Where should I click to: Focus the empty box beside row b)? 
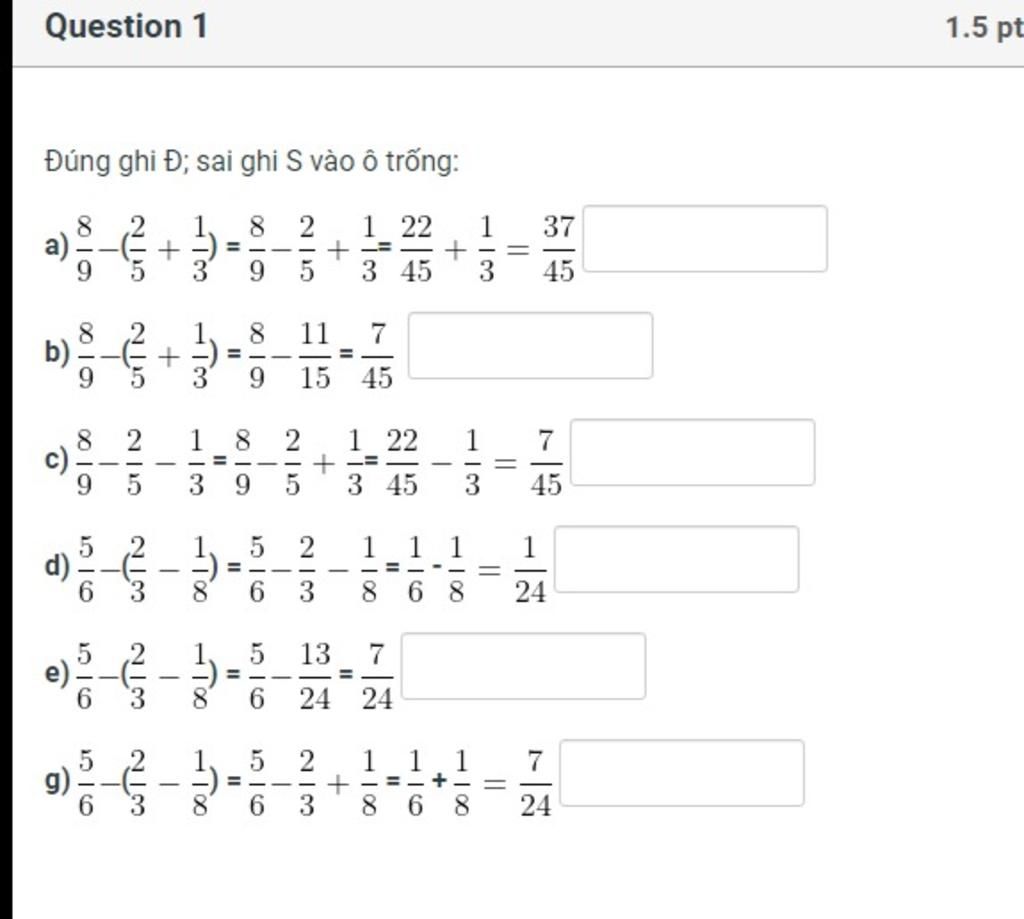[x=530, y=346]
